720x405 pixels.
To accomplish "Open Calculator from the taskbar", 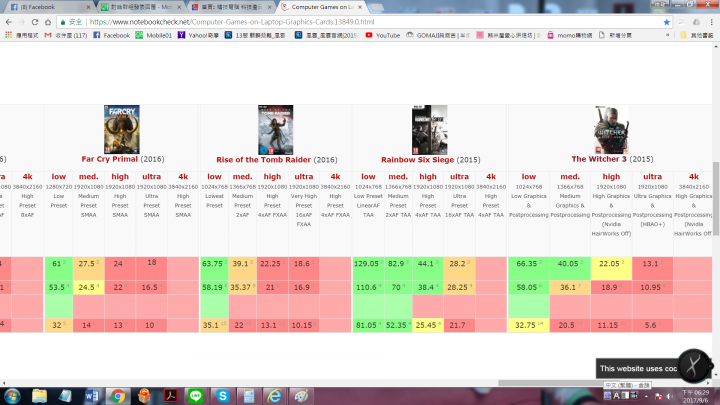I will pyautogui.click(x=249, y=396).
